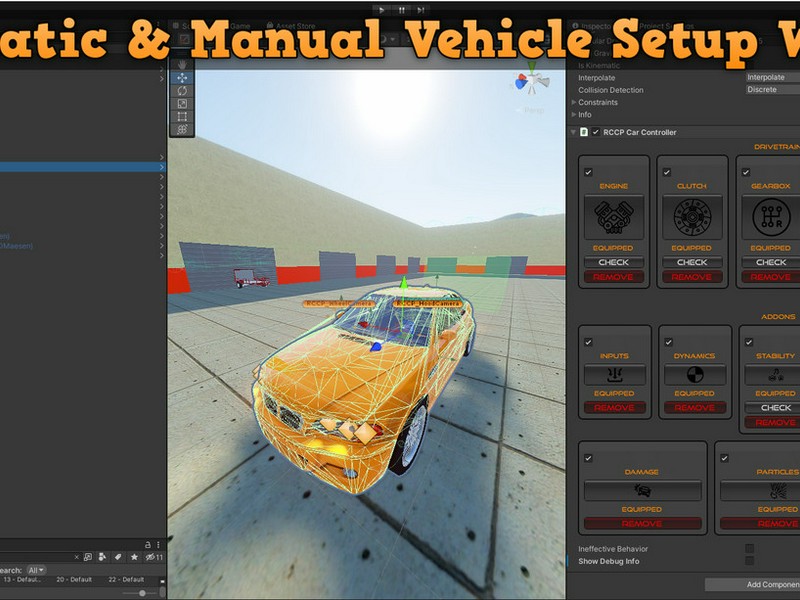Uncheck the Inputs module checkbox
The width and height of the screenshot is (800, 600).
tap(588, 342)
